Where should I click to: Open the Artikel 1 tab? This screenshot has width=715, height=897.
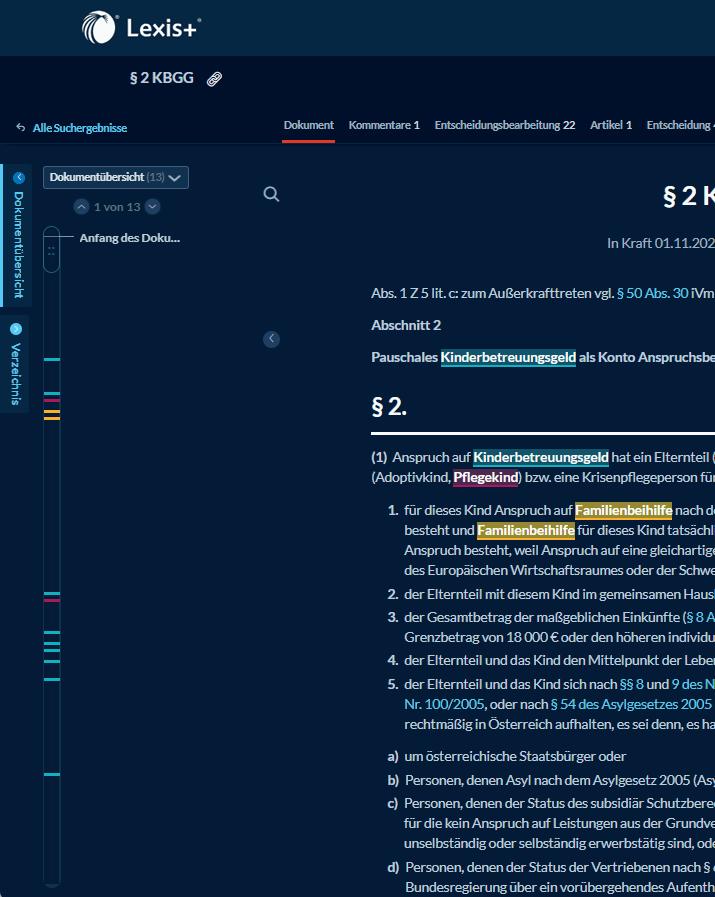[x=611, y=125]
